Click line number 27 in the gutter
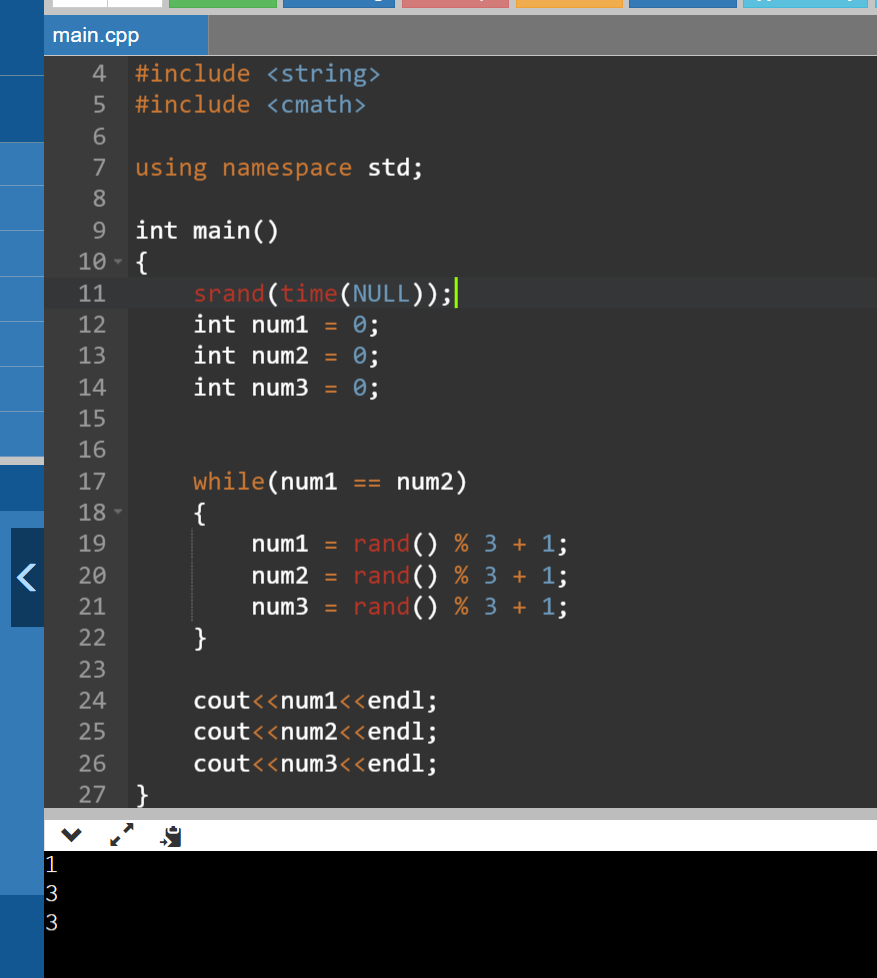Screen dimensions: 877x978 coord(92,794)
